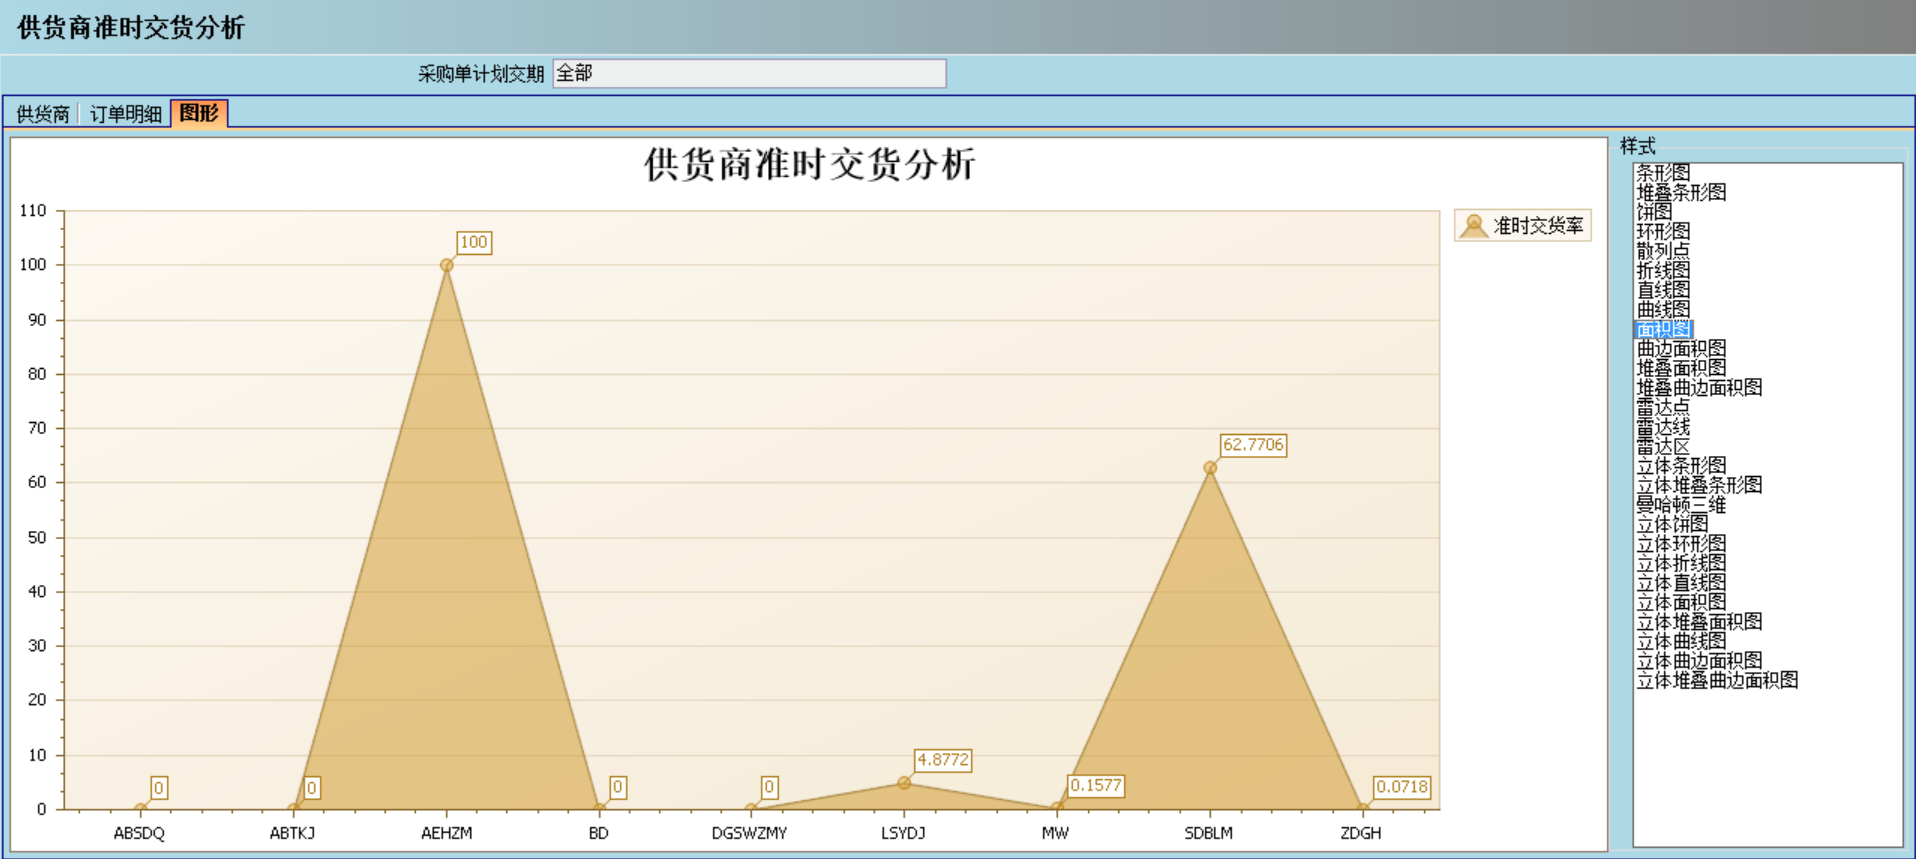
Task: Choose 饼图 from the style list
Action: click(x=1654, y=212)
